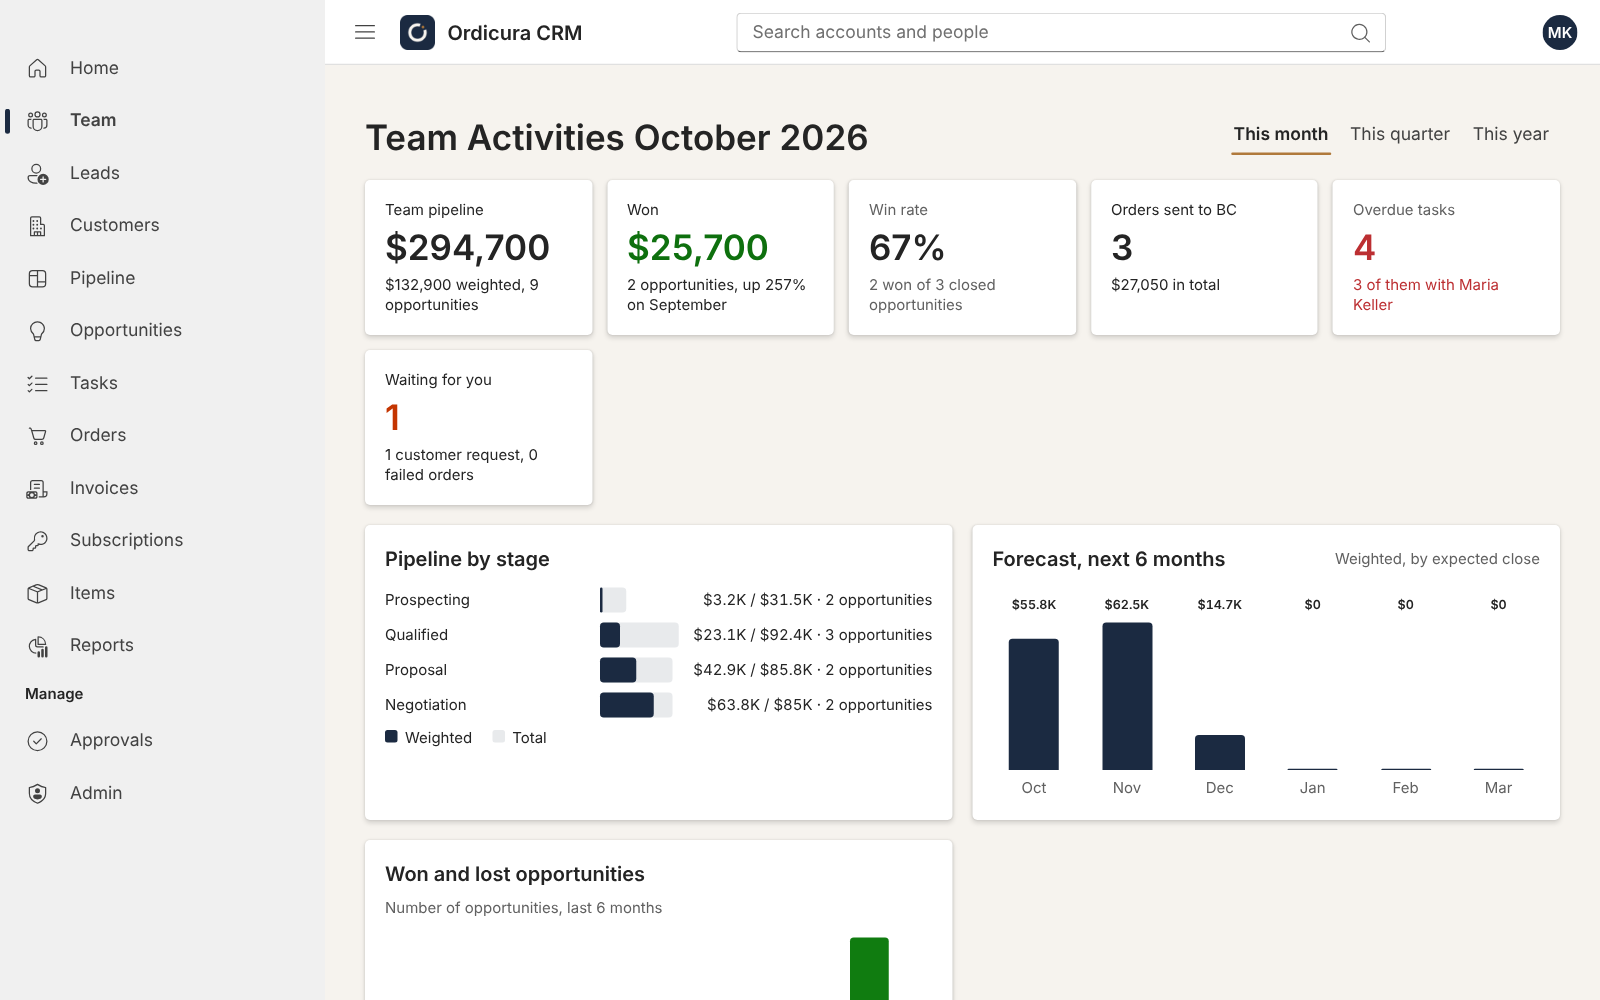The width and height of the screenshot is (1600, 1000).
Task: Switch to the This month tab
Action: (1281, 135)
